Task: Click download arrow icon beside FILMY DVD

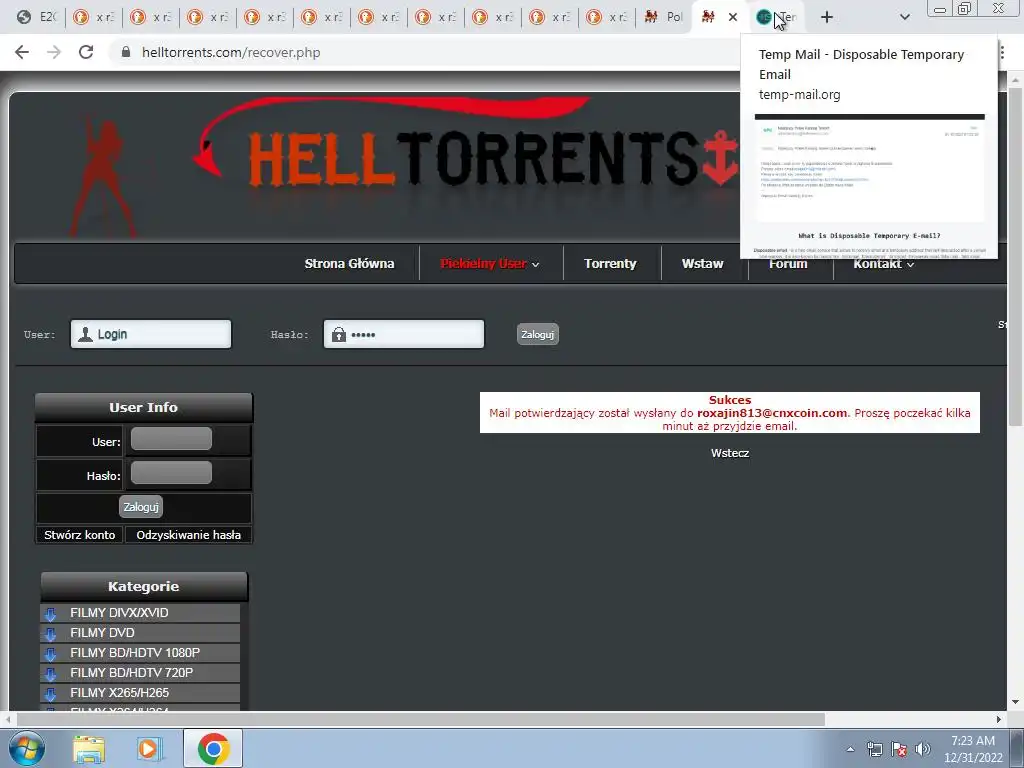Action: click(50, 633)
